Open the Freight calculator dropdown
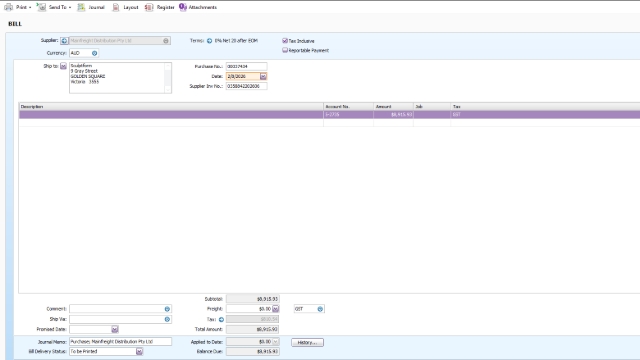The image size is (640, 360). pyautogui.click(x=276, y=309)
